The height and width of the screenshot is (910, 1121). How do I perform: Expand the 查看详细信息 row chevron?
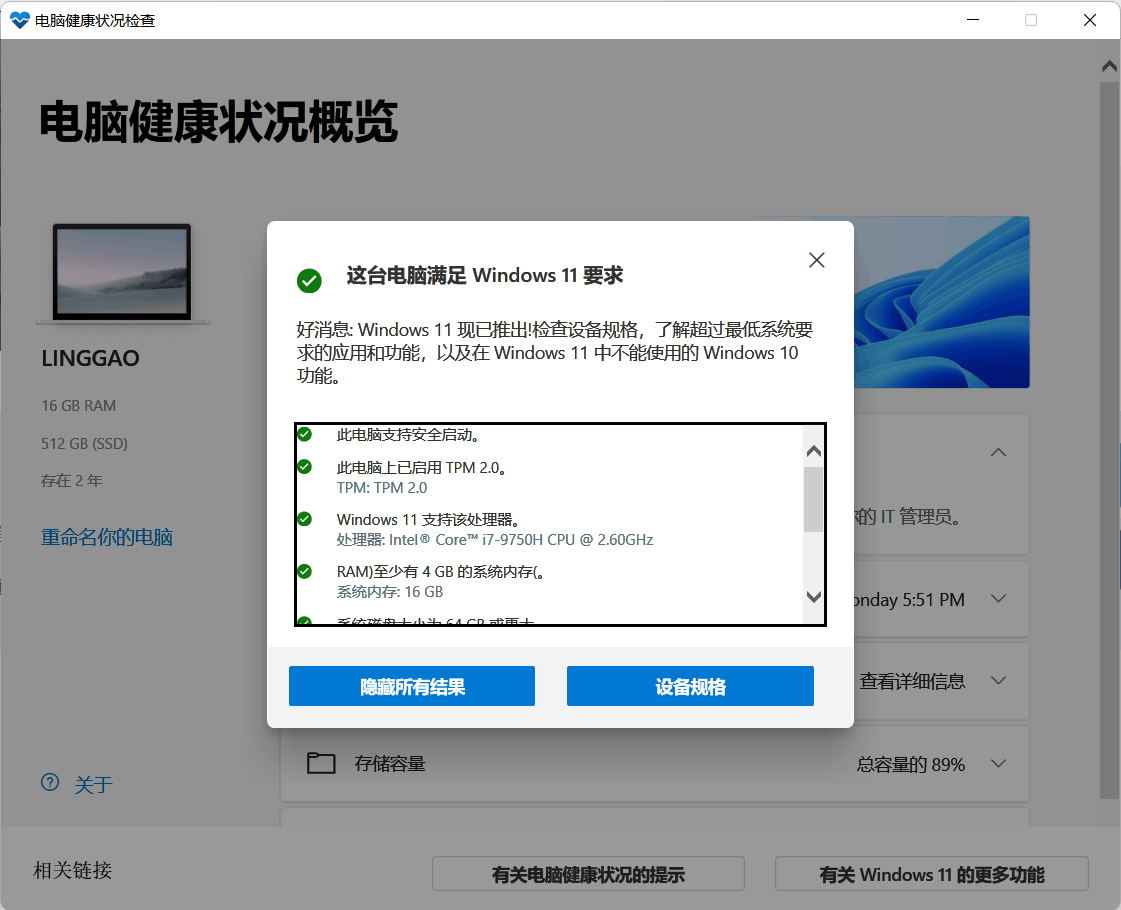tap(999, 681)
